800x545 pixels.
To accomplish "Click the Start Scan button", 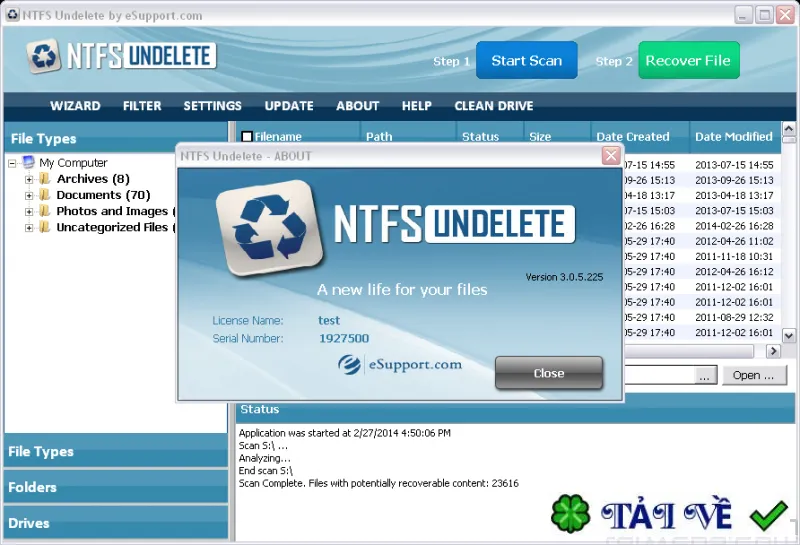I will 527,60.
